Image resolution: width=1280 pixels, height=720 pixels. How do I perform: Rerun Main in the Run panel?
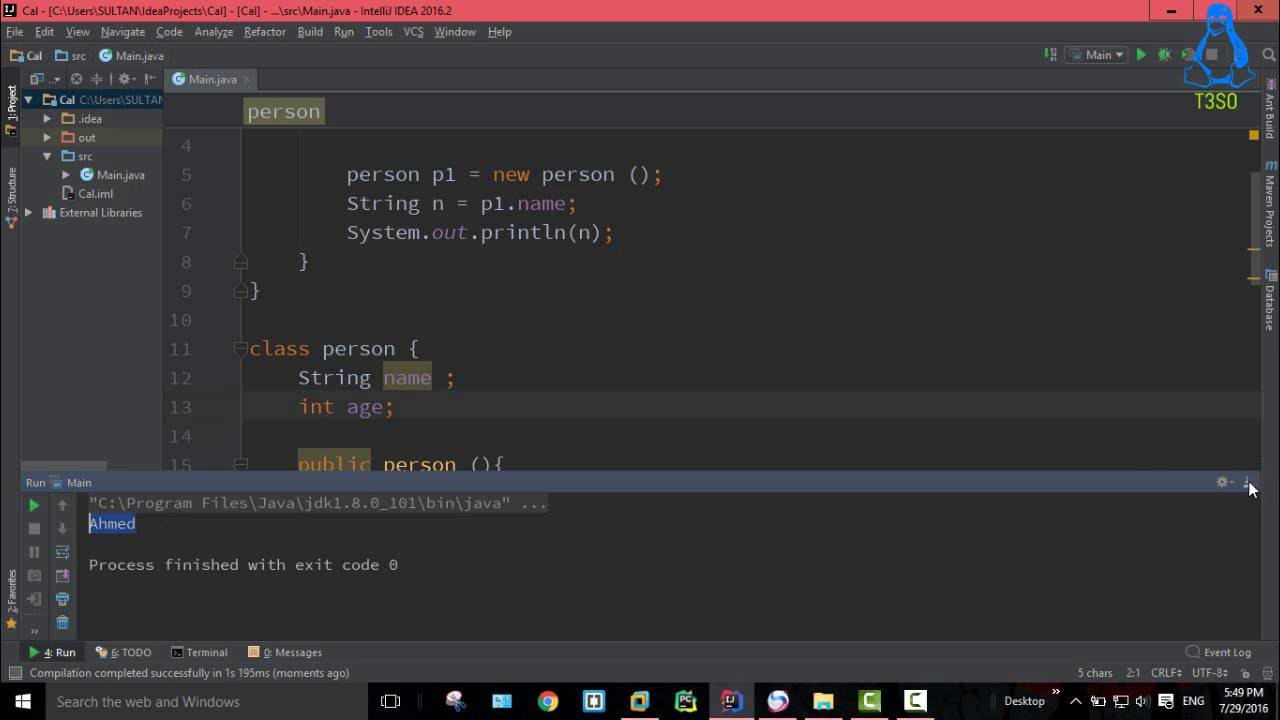pos(34,505)
